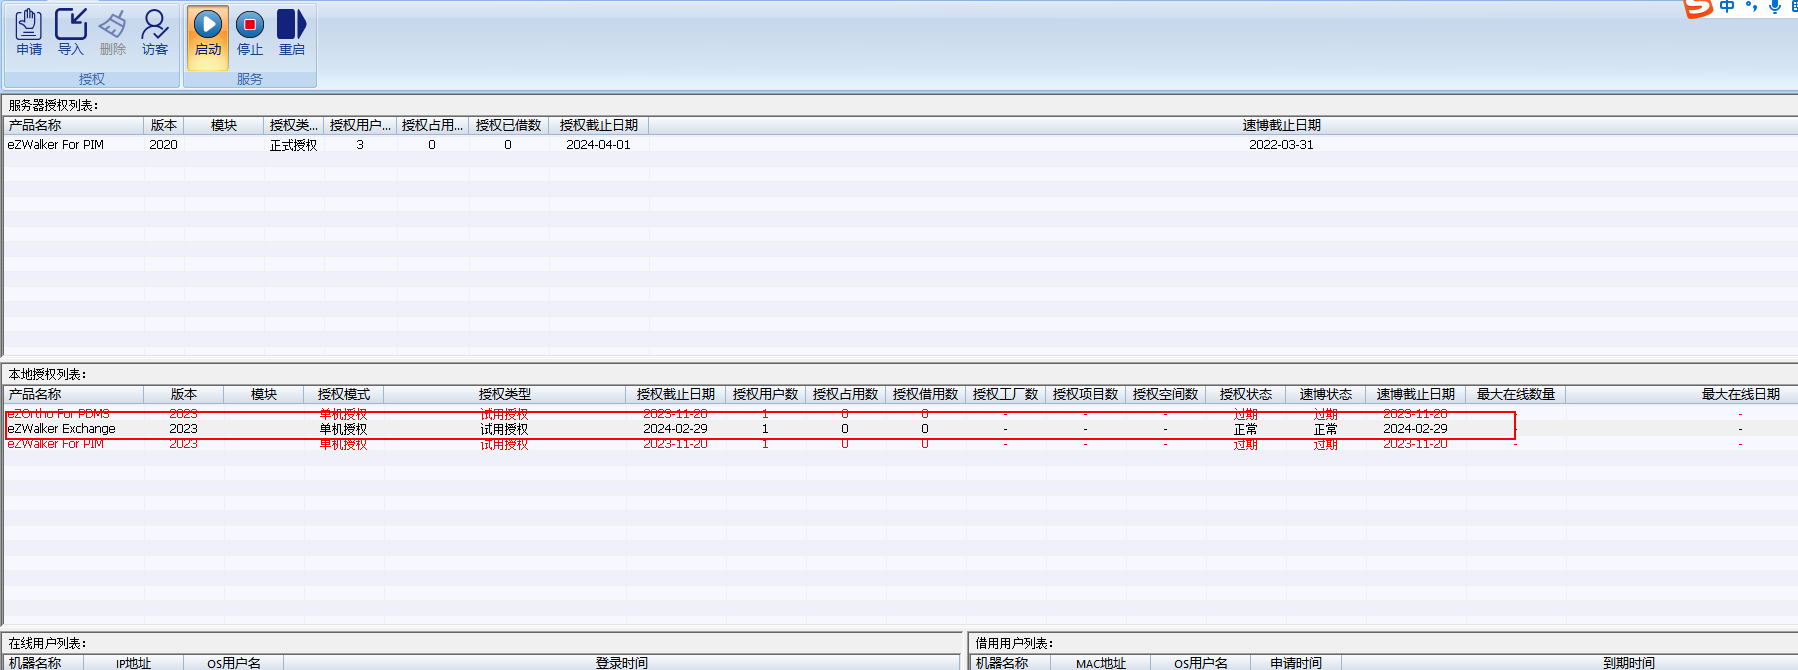Click 登录时间 column header
Viewport: 1798px width, 670px height.
(622, 662)
